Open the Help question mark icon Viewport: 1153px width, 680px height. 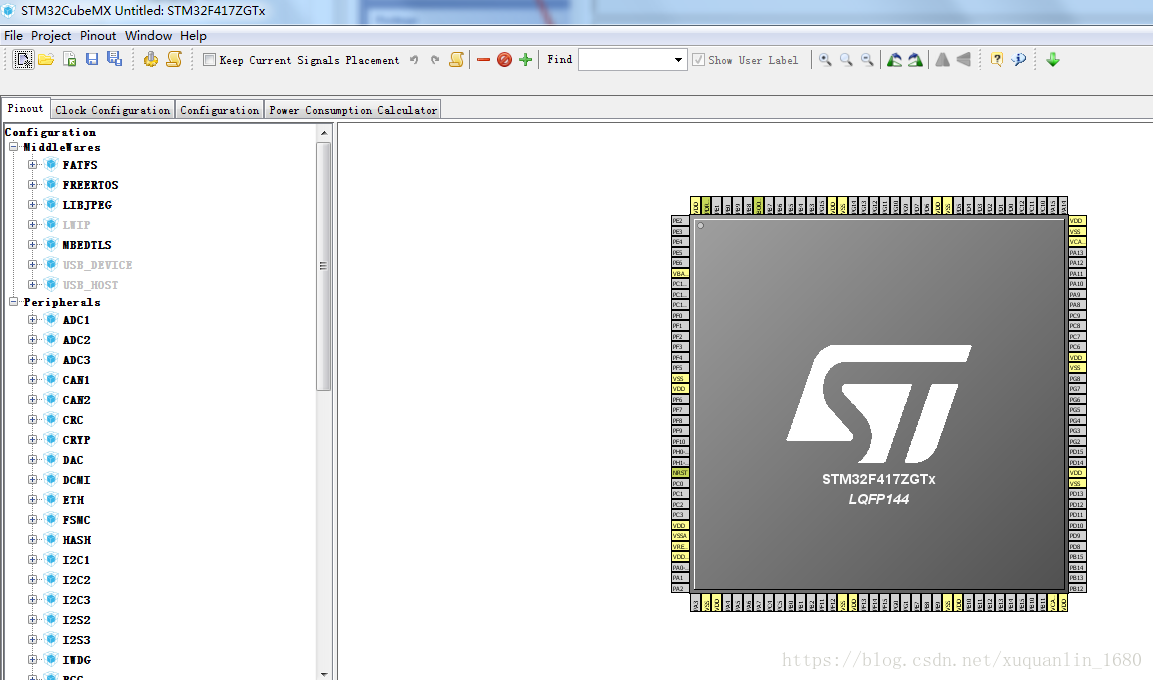(x=996, y=60)
